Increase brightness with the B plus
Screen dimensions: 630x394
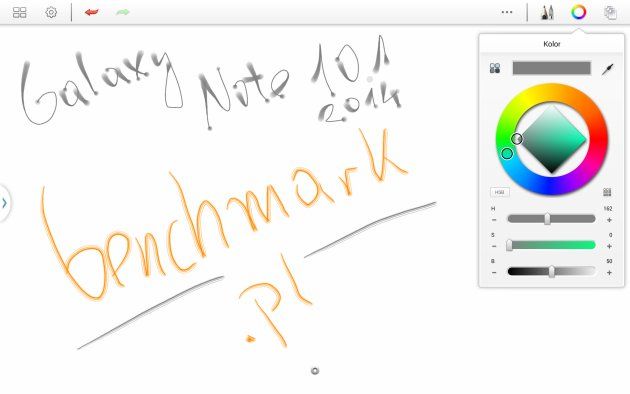coord(609,272)
